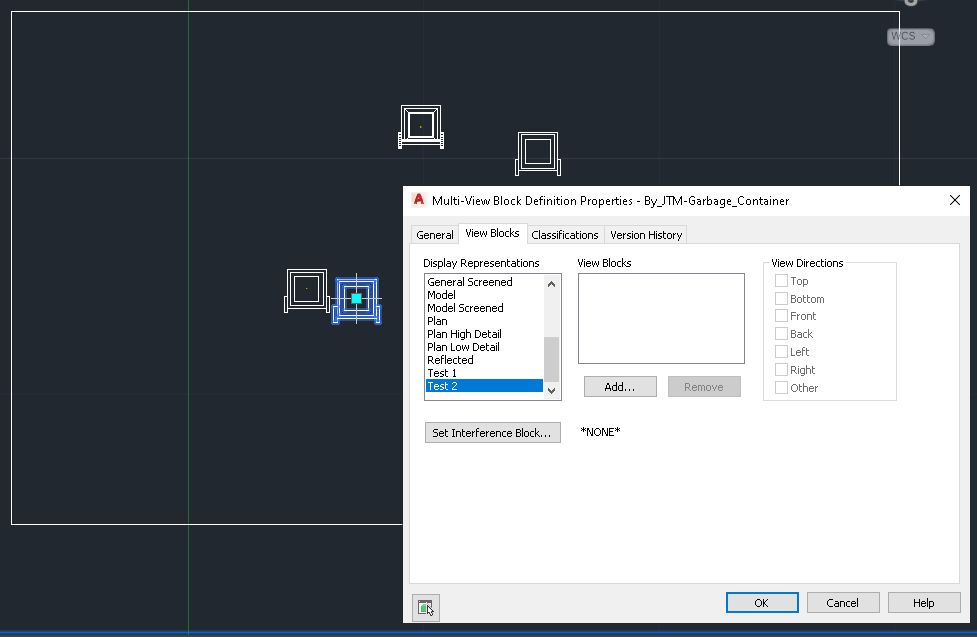The width and height of the screenshot is (977, 637).
Task: Click the scrollbar down arrow in Display Representations
Action: click(551, 390)
